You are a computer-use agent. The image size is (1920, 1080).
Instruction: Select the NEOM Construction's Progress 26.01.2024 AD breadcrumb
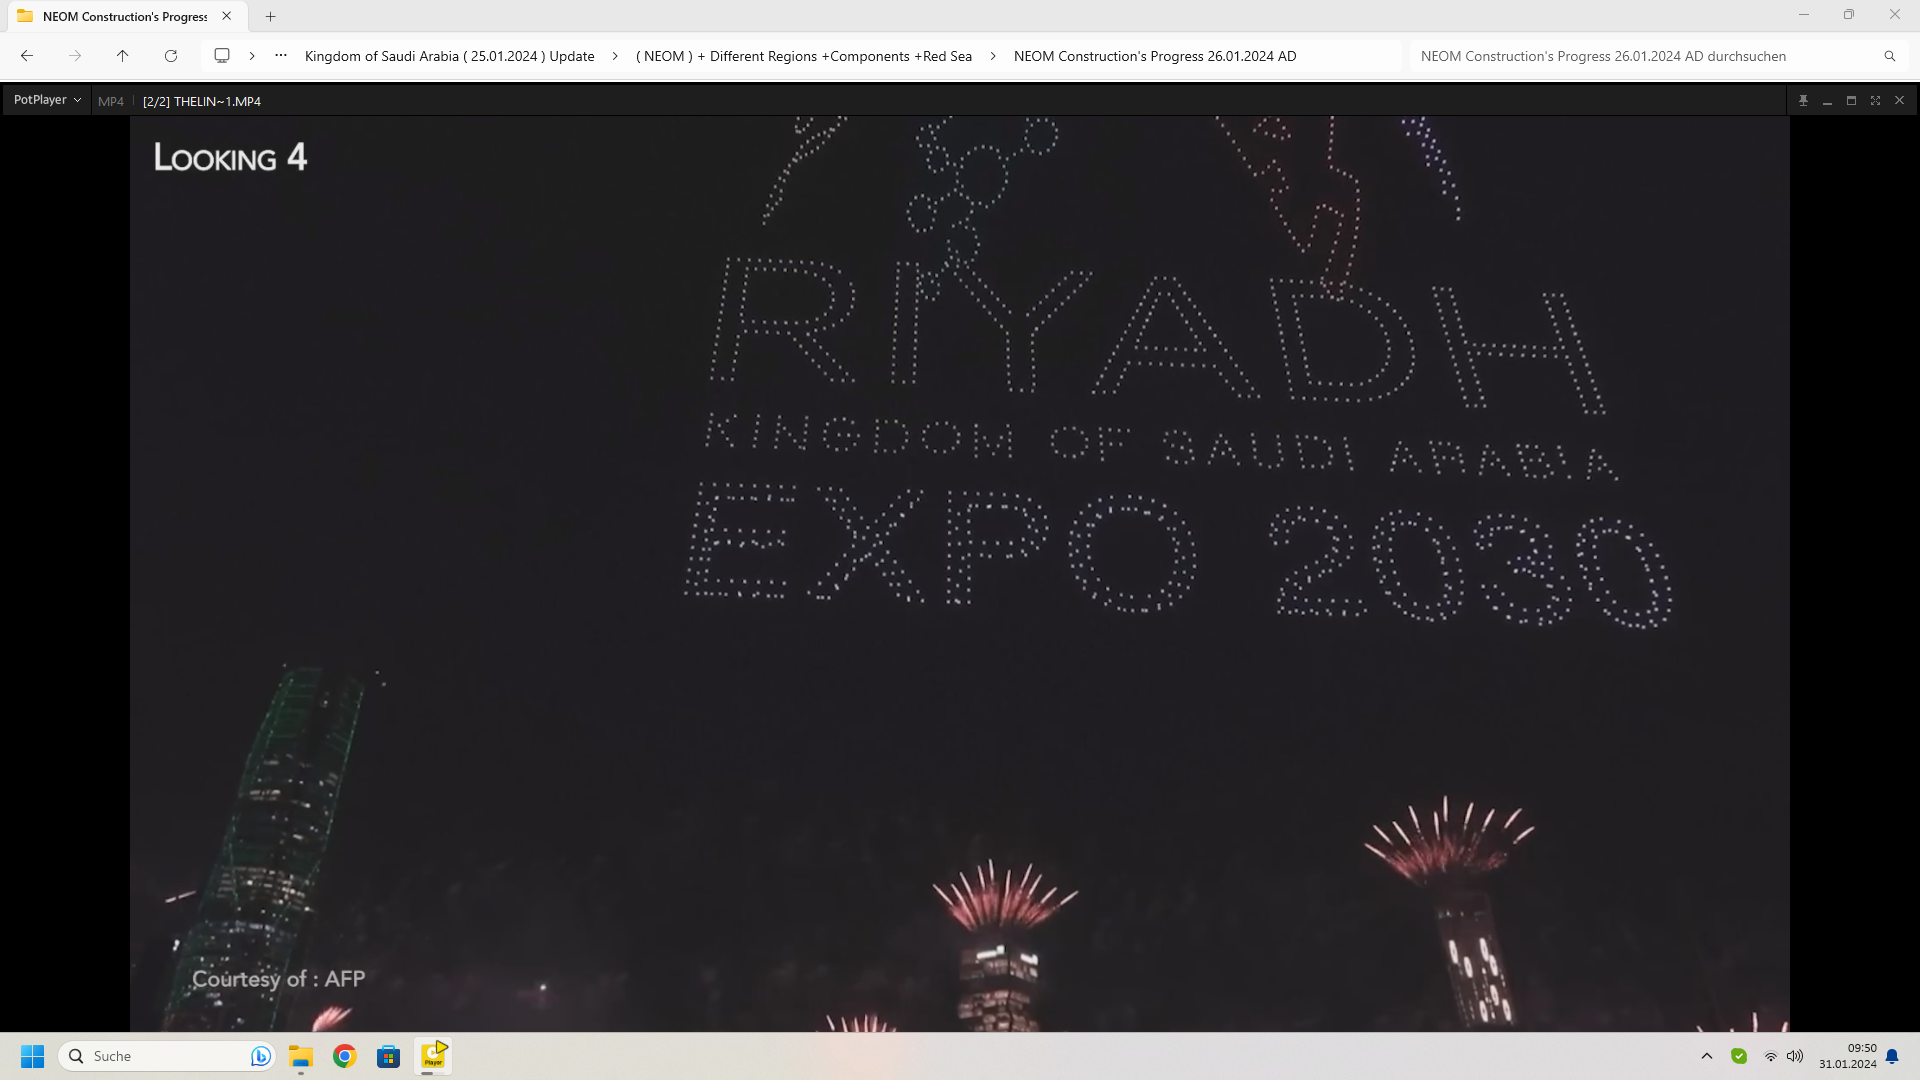point(1155,56)
